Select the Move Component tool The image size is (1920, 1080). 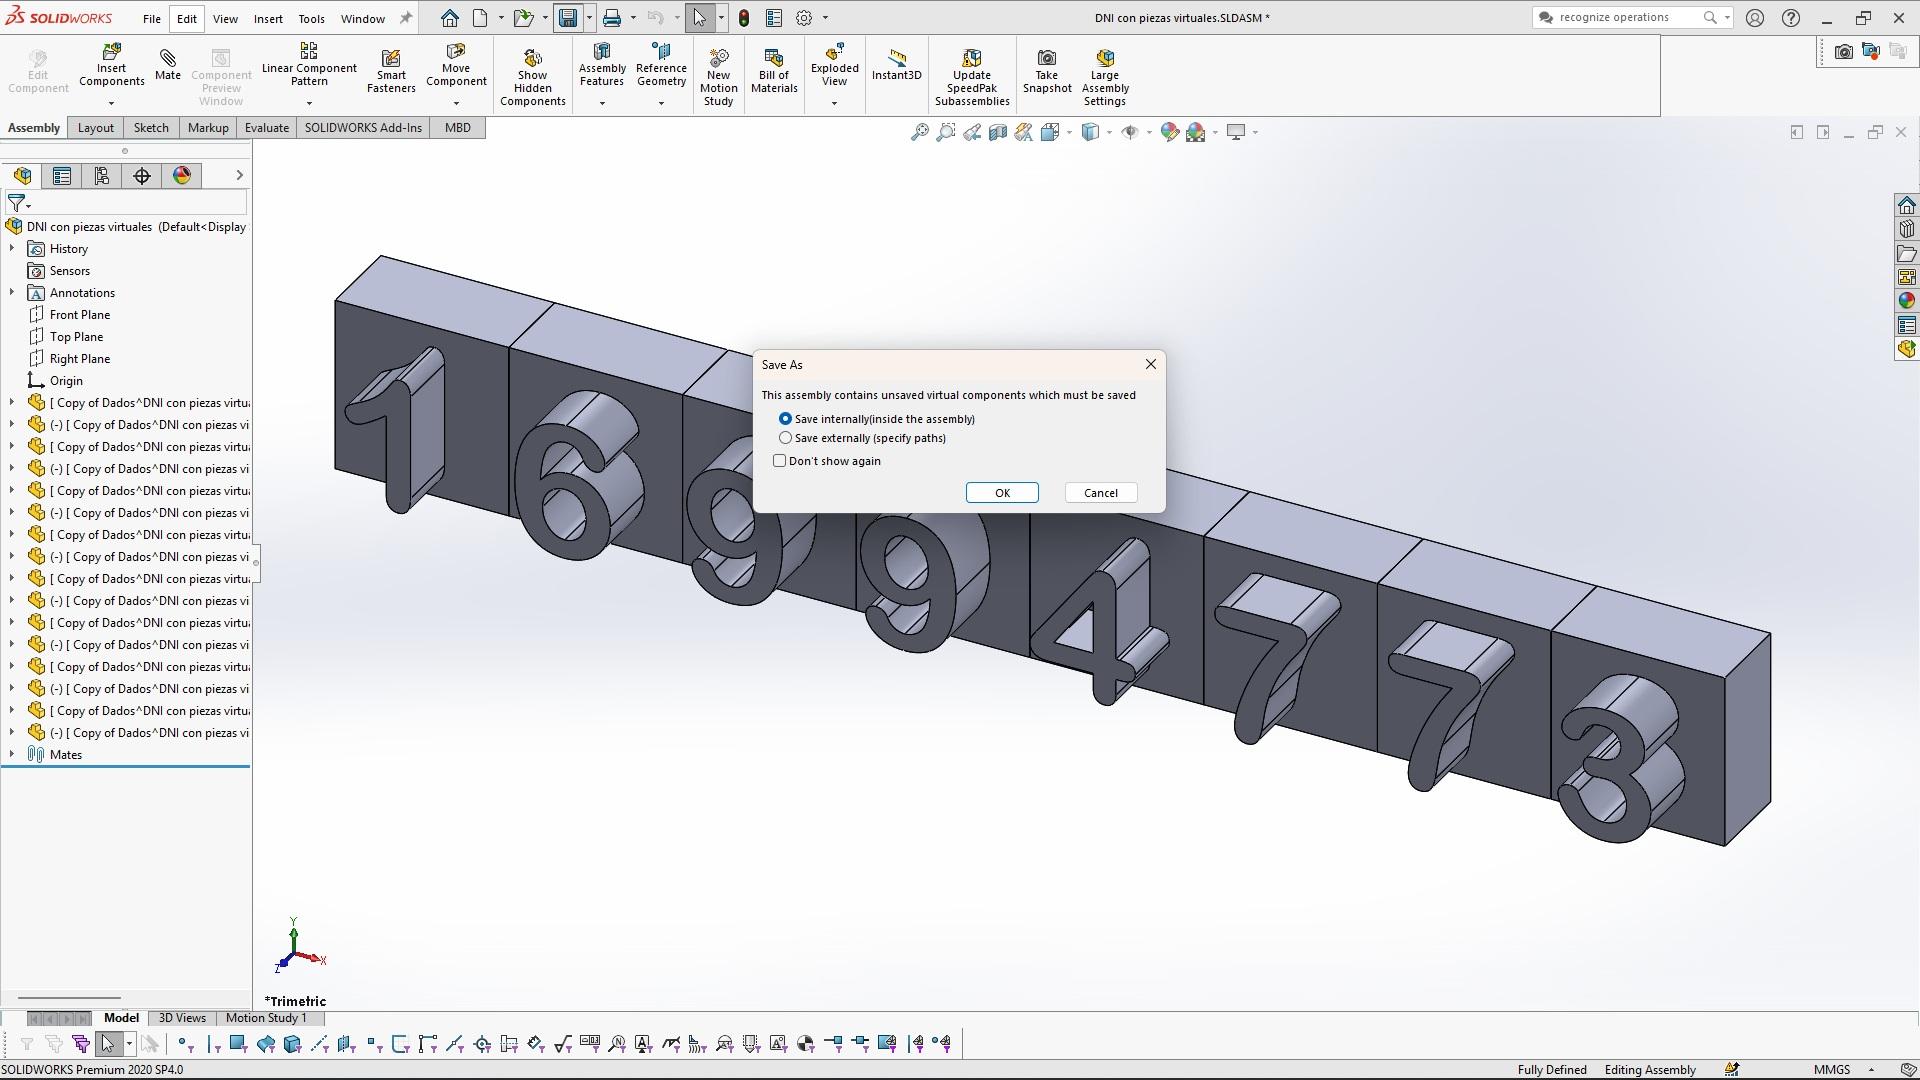click(x=456, y=66)
